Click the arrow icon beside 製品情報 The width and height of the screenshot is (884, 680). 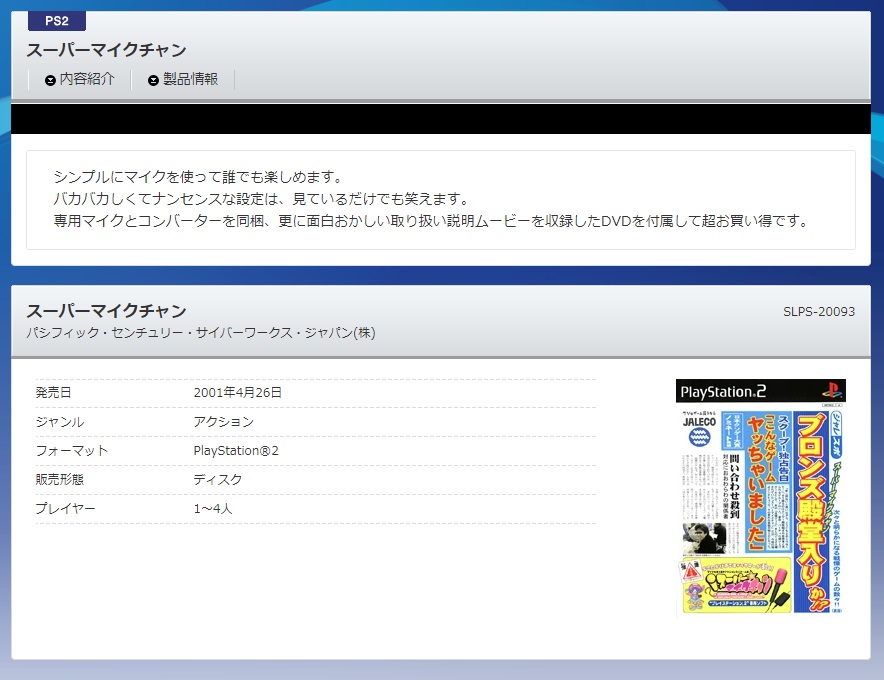click(x=153, y=81)
